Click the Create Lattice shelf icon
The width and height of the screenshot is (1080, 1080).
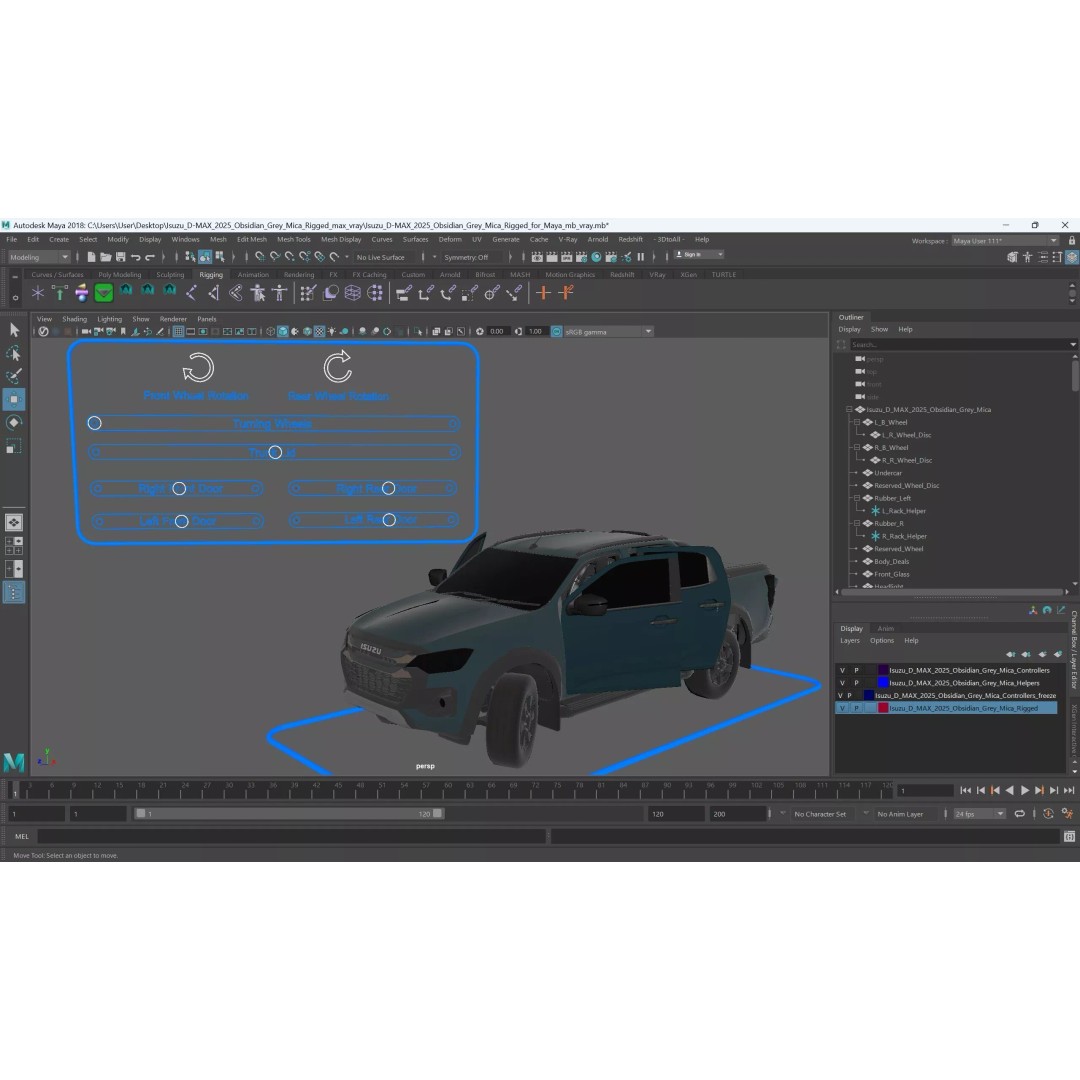[x=353, y=293]
